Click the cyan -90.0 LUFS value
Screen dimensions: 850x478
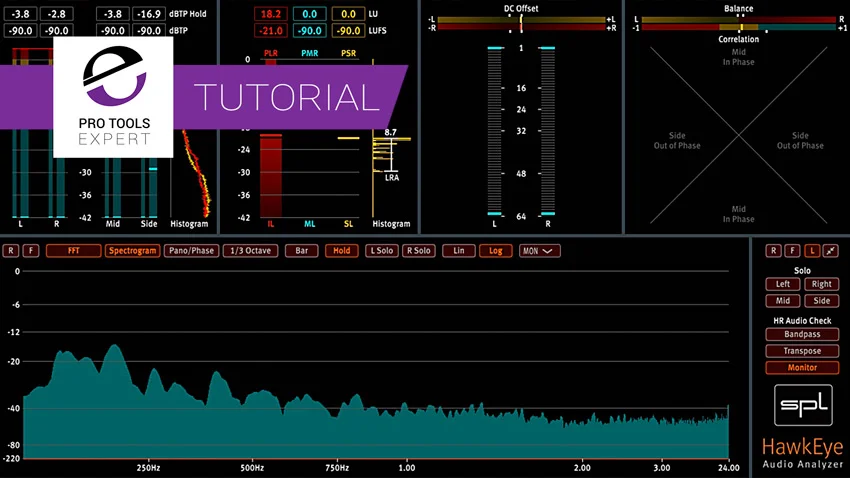pos(310,31)
